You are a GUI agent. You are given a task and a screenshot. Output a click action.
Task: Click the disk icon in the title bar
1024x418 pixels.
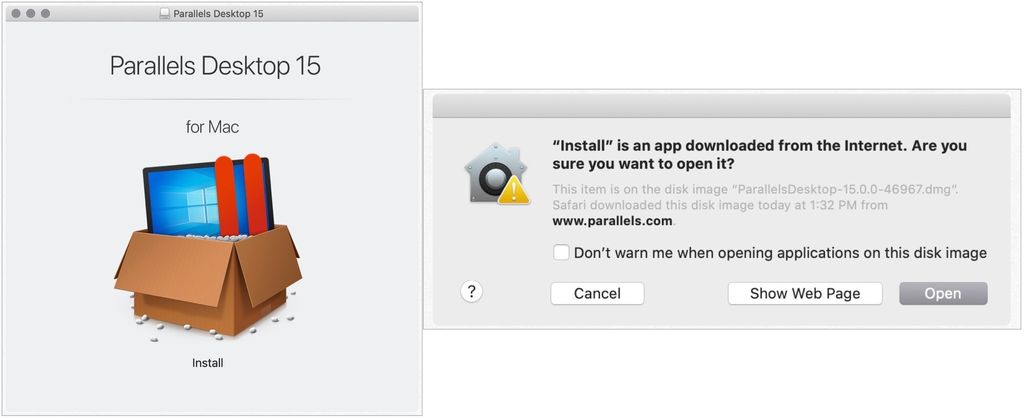tap(165, 13)
